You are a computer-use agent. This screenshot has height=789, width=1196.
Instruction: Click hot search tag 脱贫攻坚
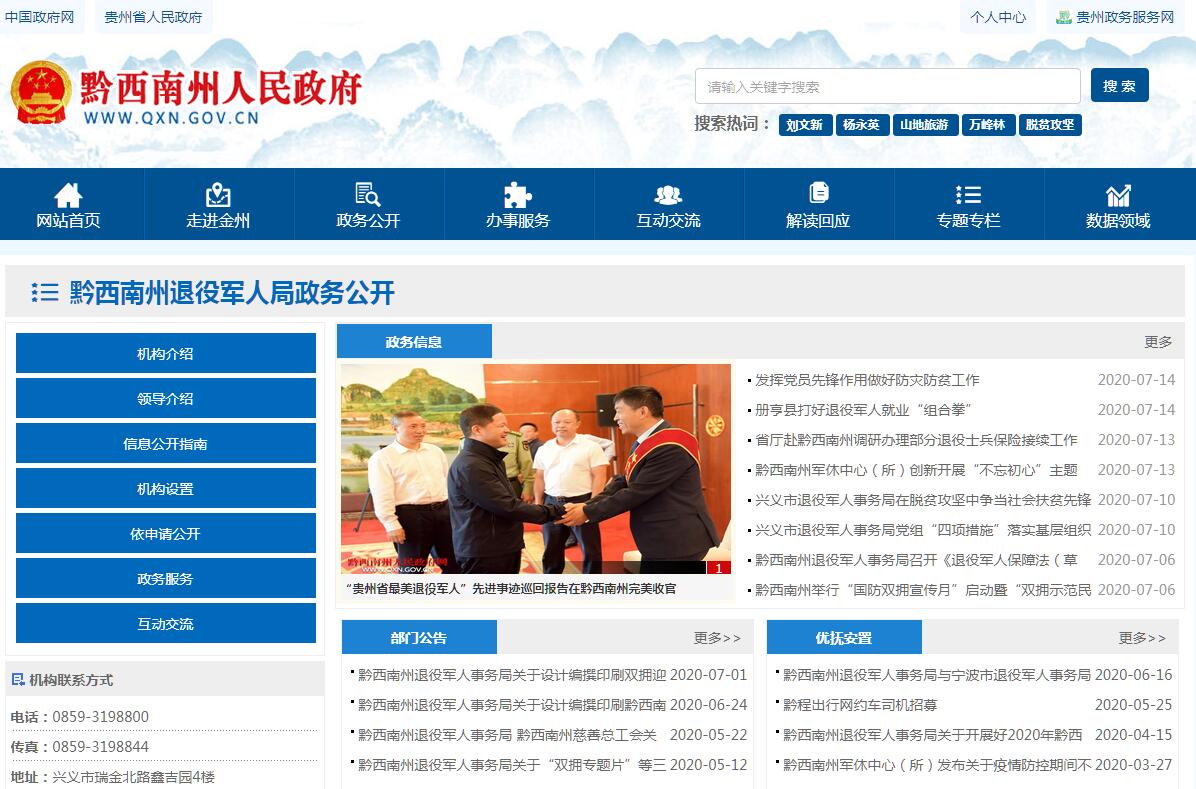(1050, 124)
